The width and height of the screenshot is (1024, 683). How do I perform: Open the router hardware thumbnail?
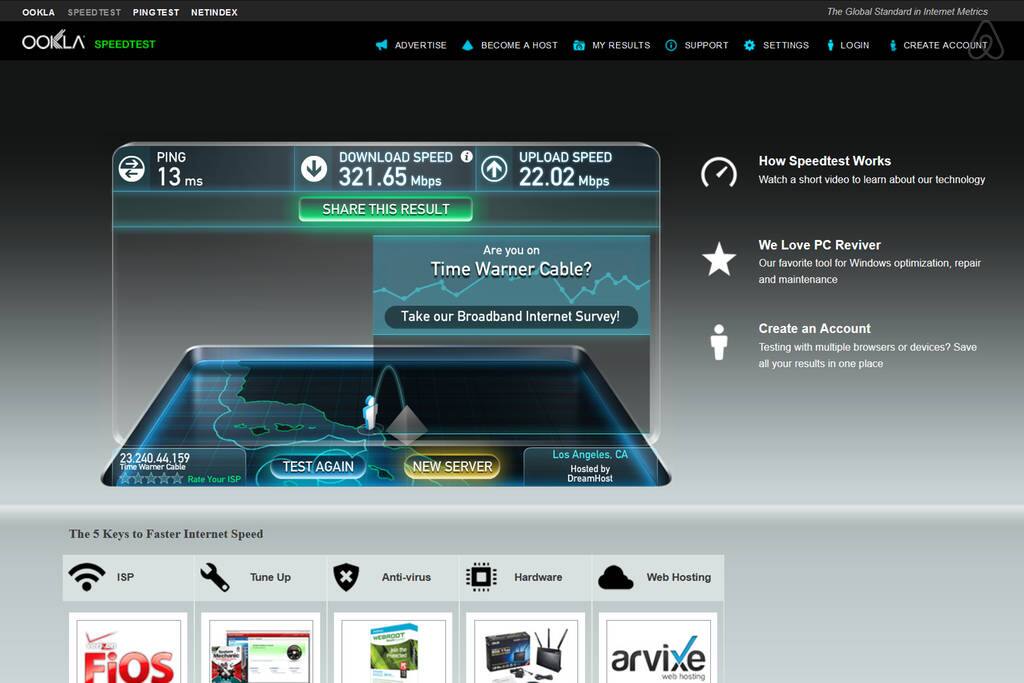point(526,649)
